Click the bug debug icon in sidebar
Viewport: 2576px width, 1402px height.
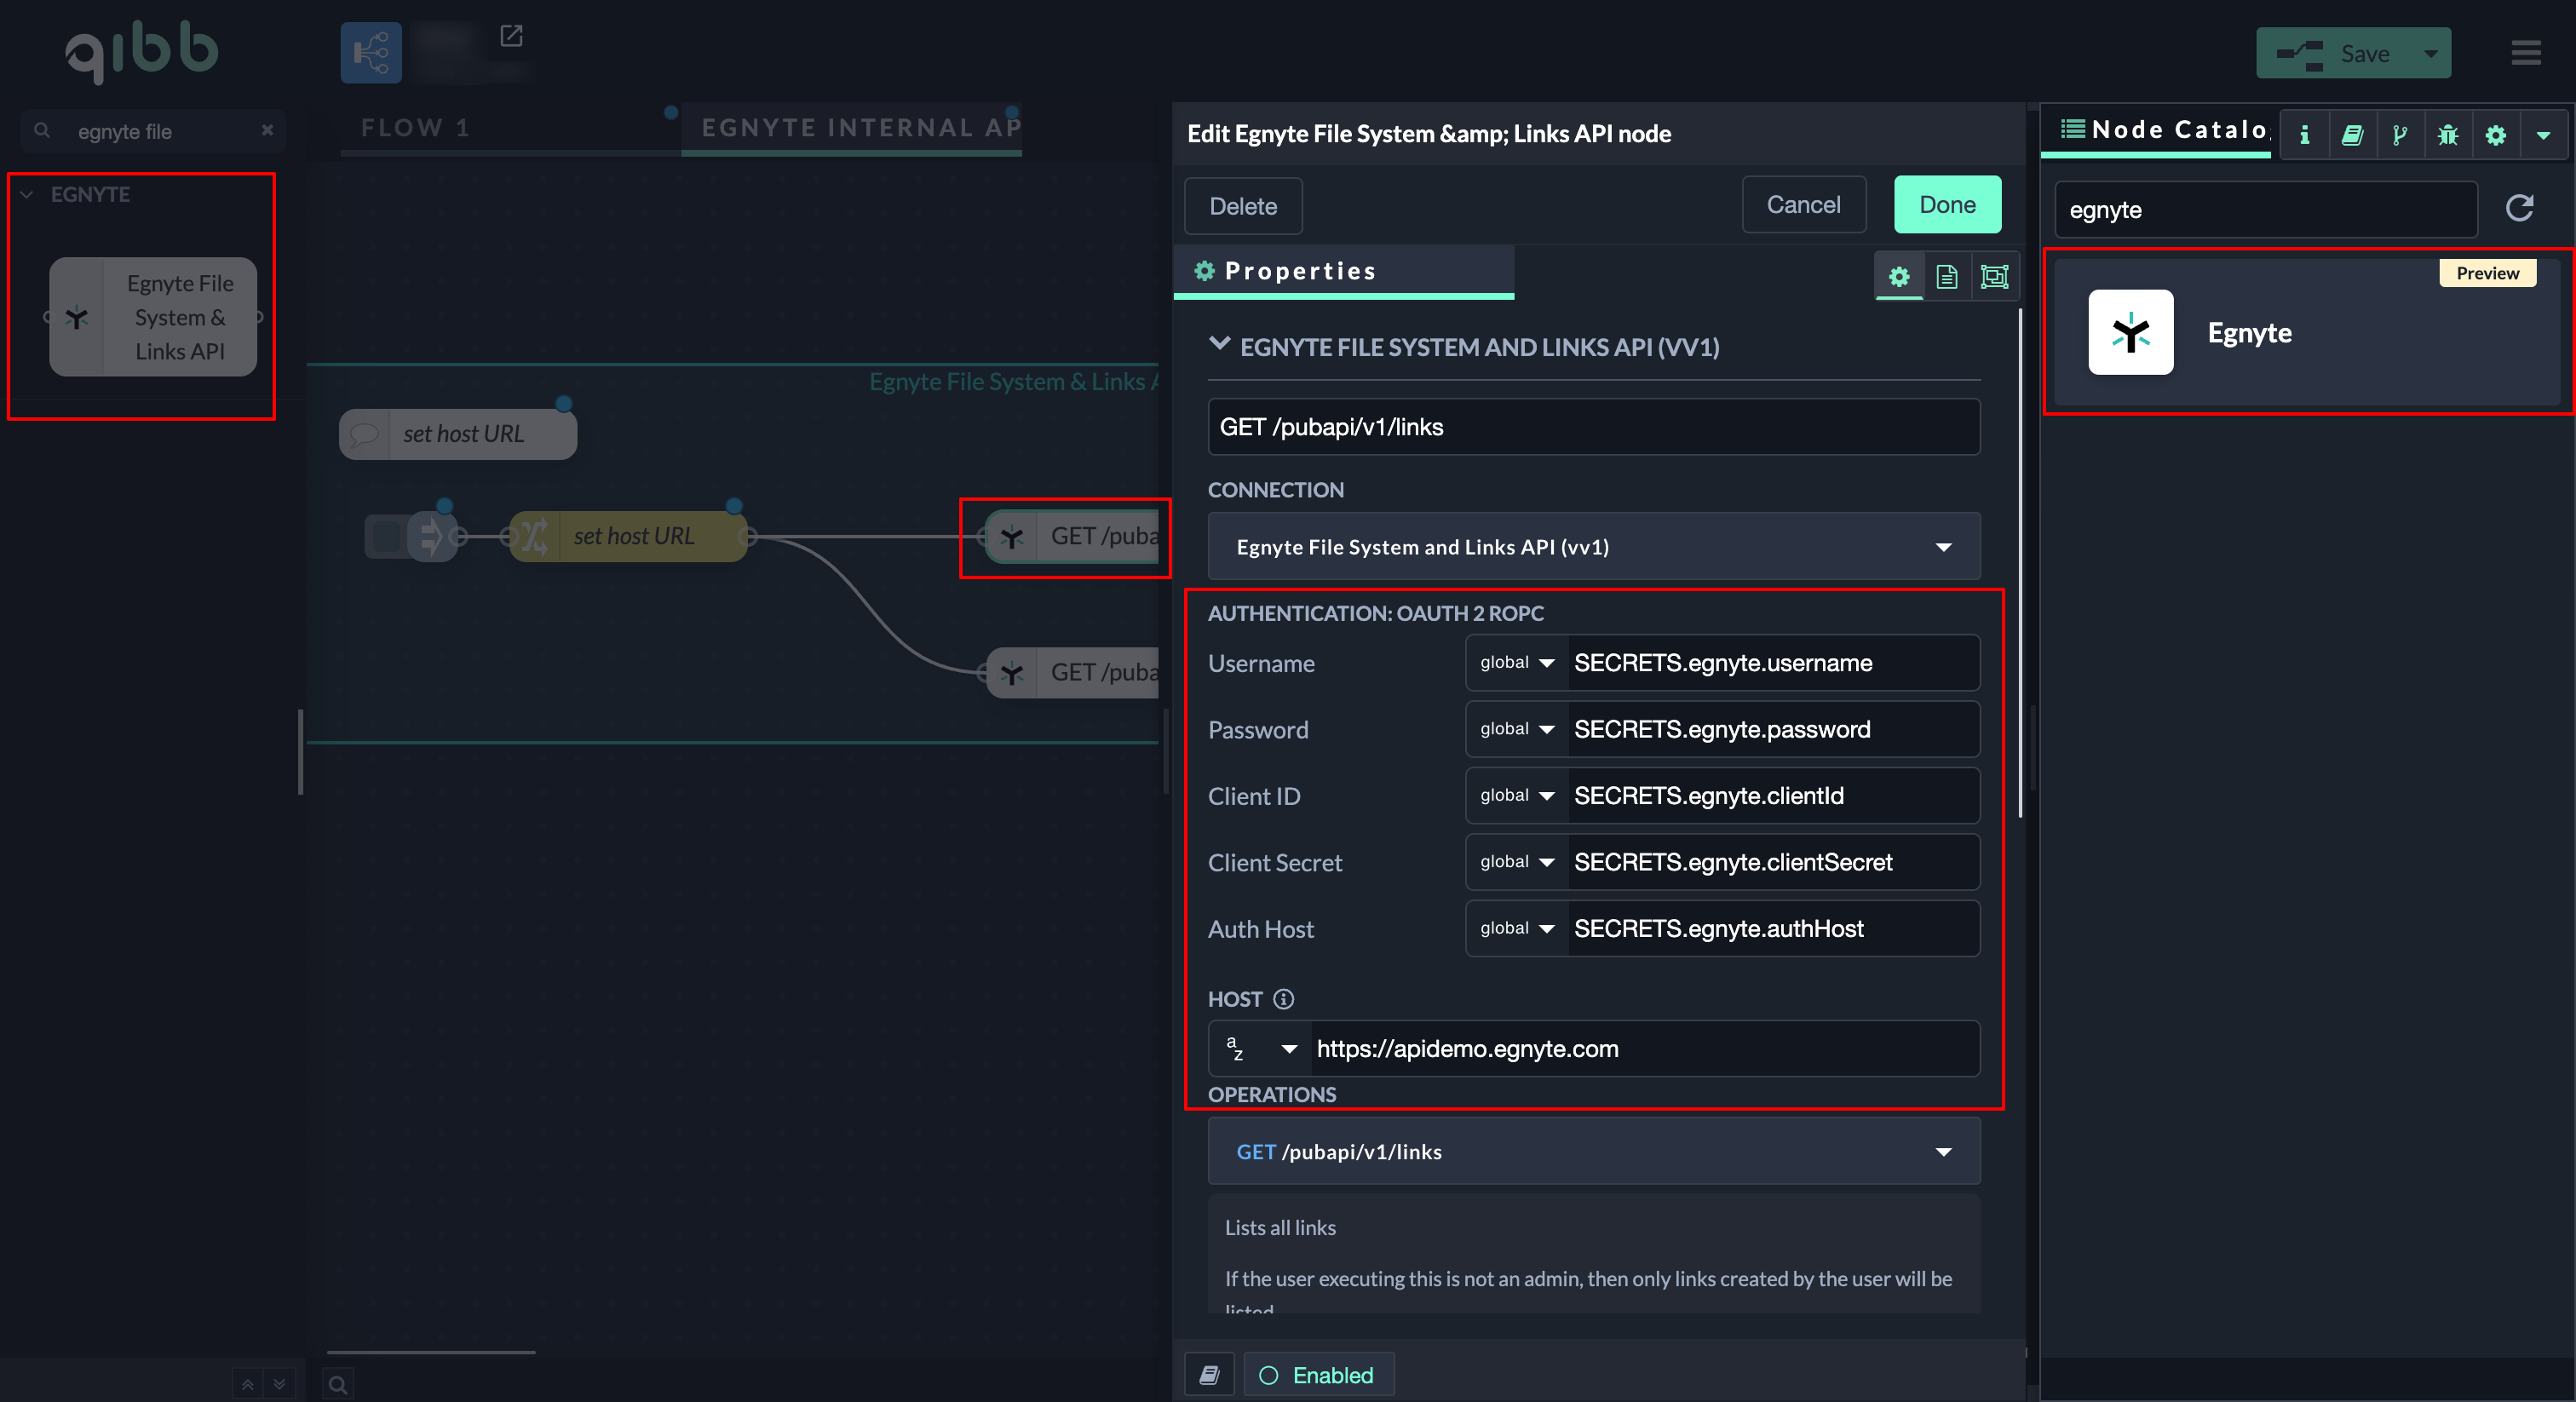2447,134
